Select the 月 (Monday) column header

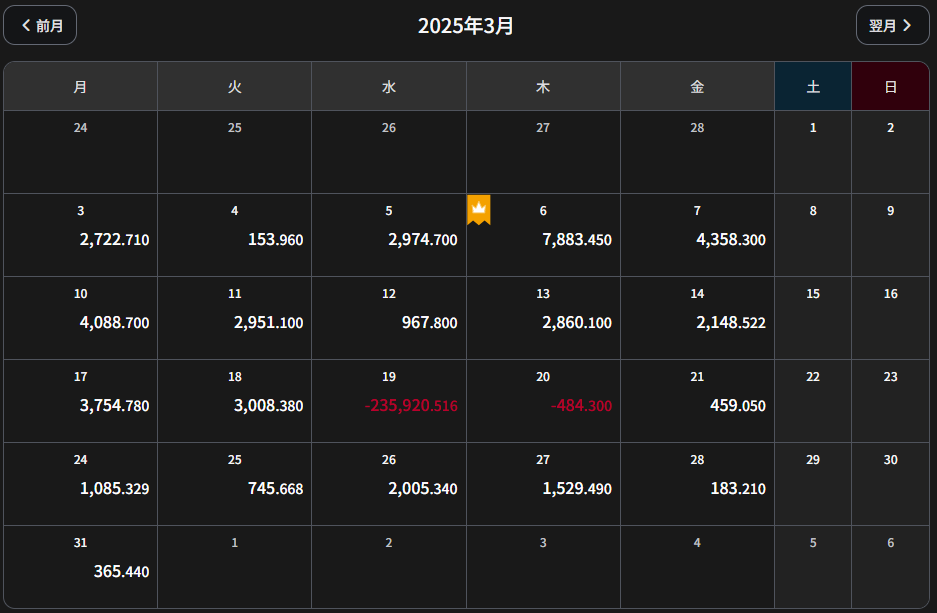pos(81,87)
